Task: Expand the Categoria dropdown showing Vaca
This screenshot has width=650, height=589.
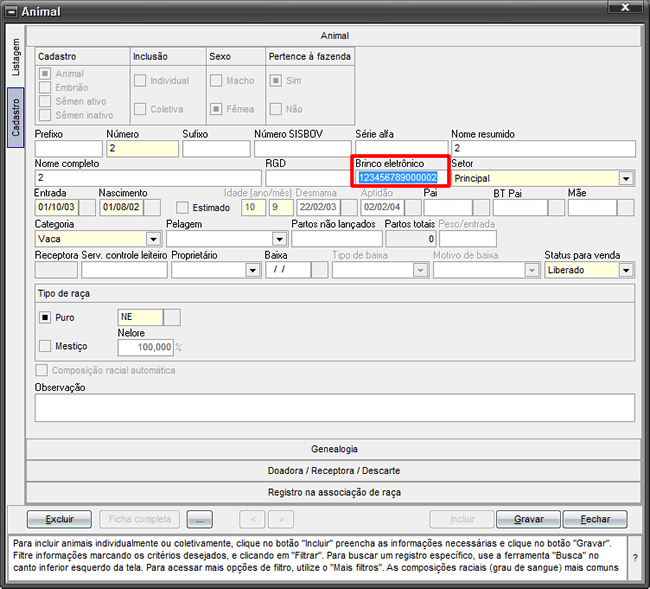Action: [x=153, y=239]
